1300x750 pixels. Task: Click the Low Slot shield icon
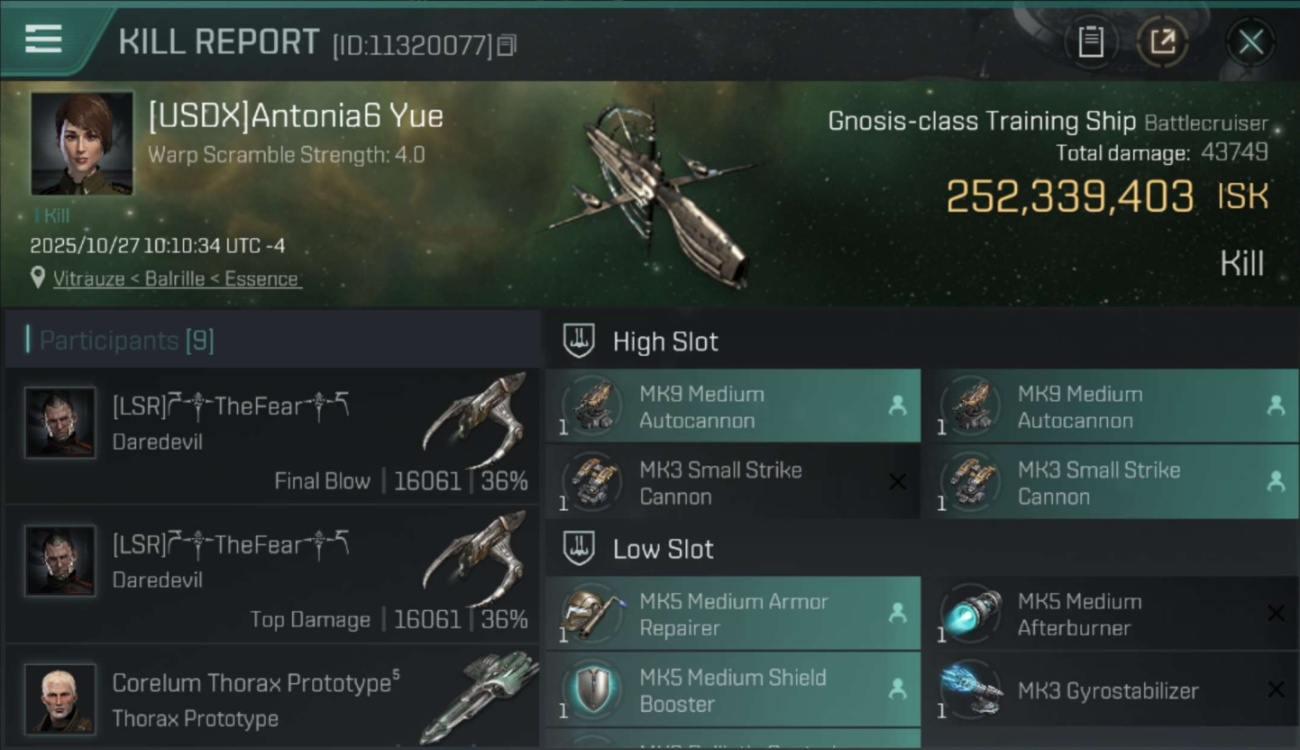click(580, 548)
